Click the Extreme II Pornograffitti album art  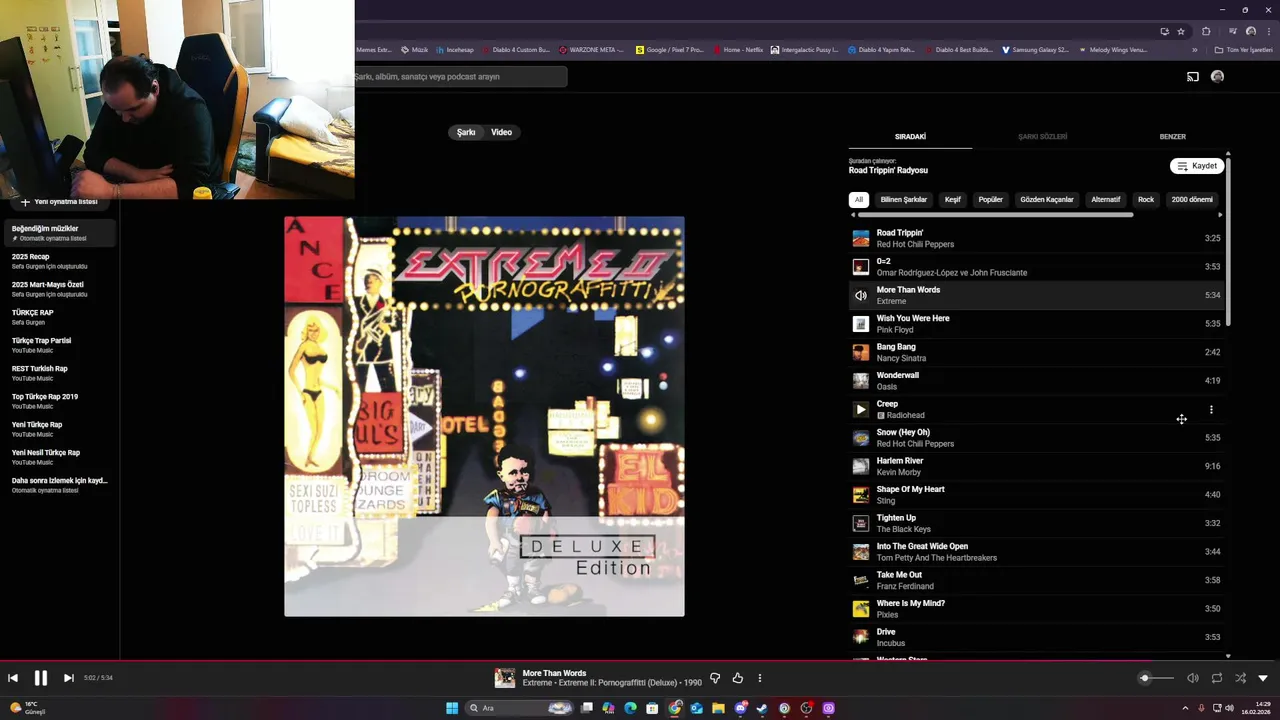pyautogui.click(x=484, y=416)
